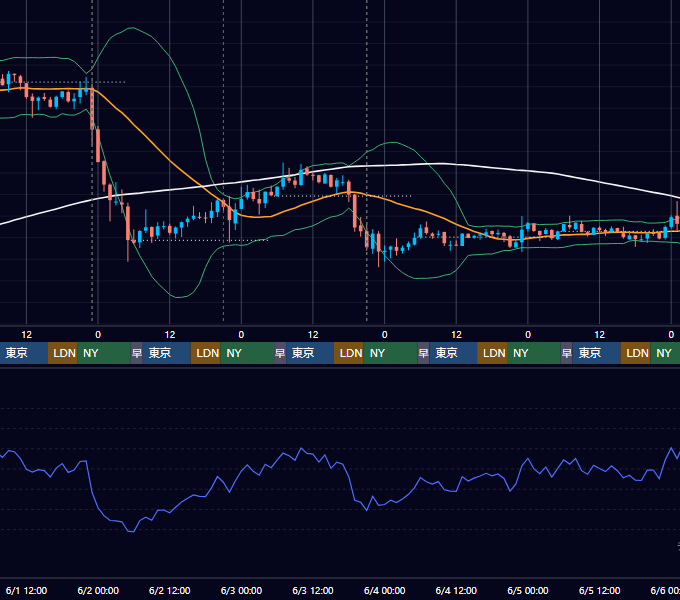The height and width of the screenshot is (600, 680).
Task: Select the LDN session block on 6/2
Action: 206,353
